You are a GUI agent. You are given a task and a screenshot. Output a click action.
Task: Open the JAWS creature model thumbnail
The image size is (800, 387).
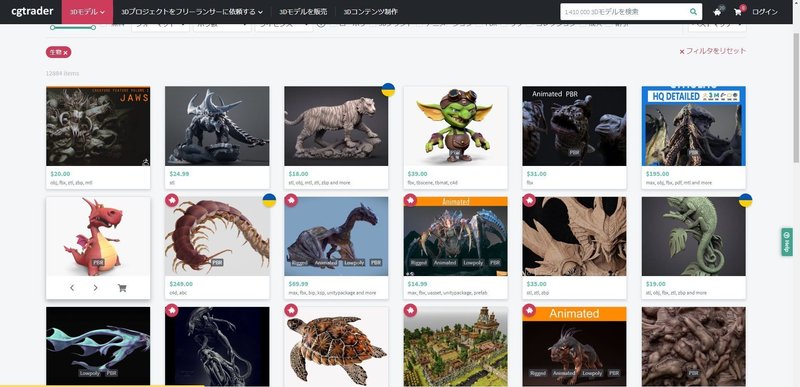click(x=98, y=126)
